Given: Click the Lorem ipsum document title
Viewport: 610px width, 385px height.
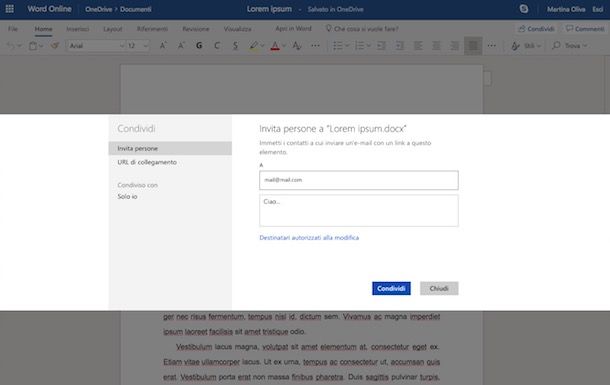Looking at the screenshot, I should [269, 9].
